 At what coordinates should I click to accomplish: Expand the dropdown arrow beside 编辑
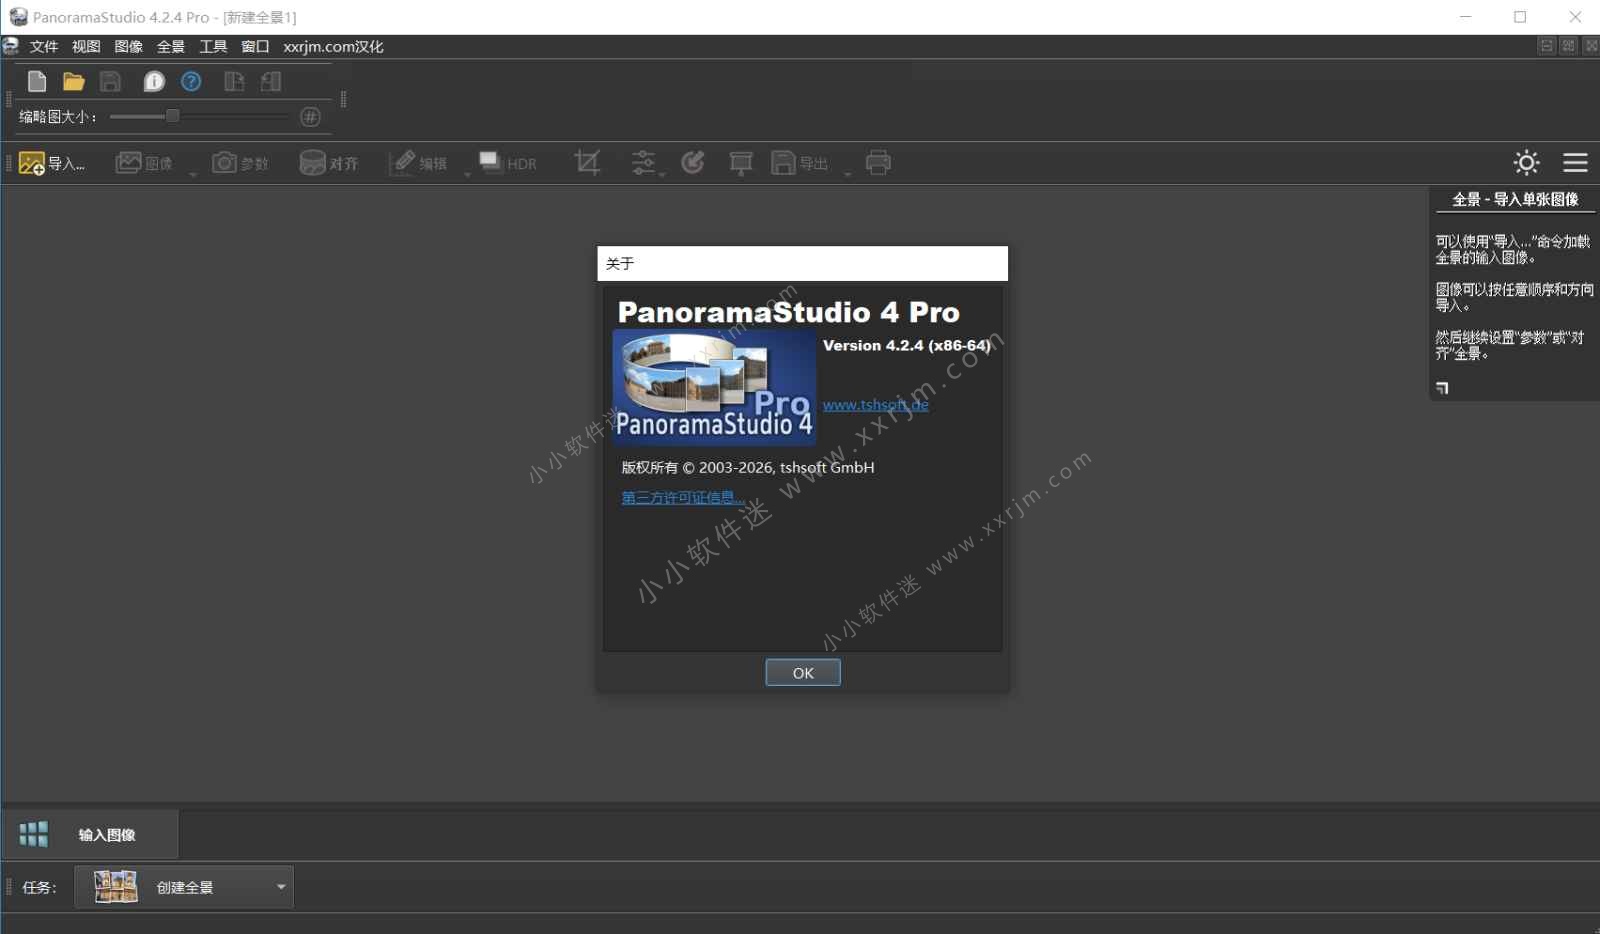[x=467, y=173]
